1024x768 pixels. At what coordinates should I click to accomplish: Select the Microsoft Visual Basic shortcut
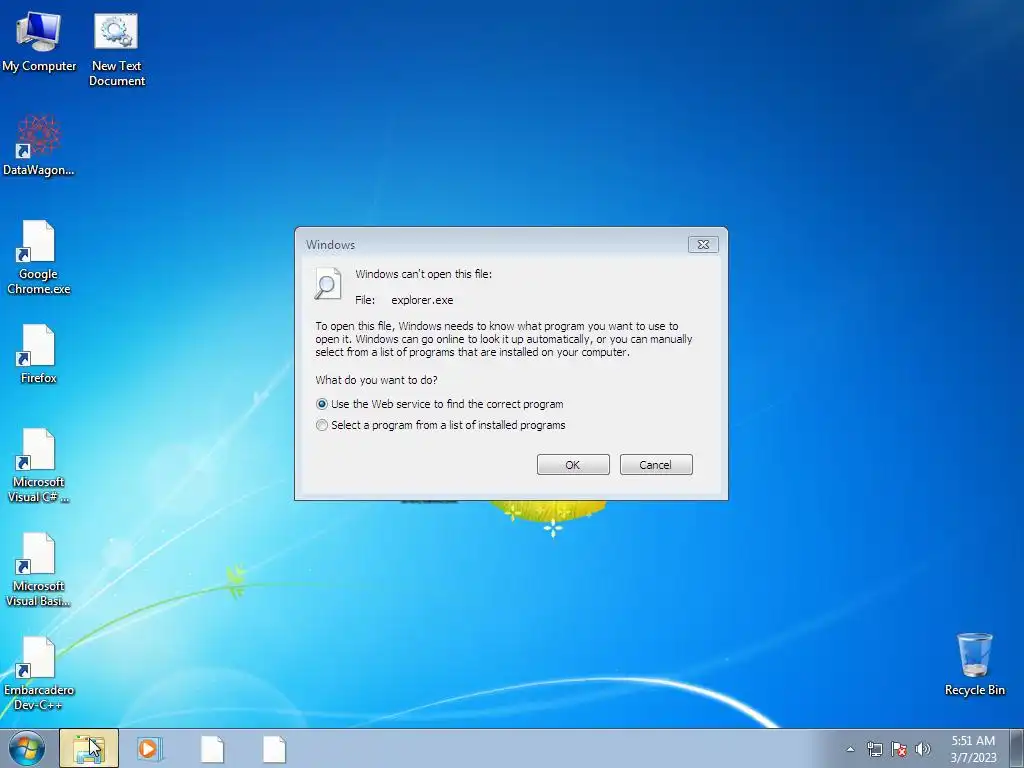(x=39, y=569)
